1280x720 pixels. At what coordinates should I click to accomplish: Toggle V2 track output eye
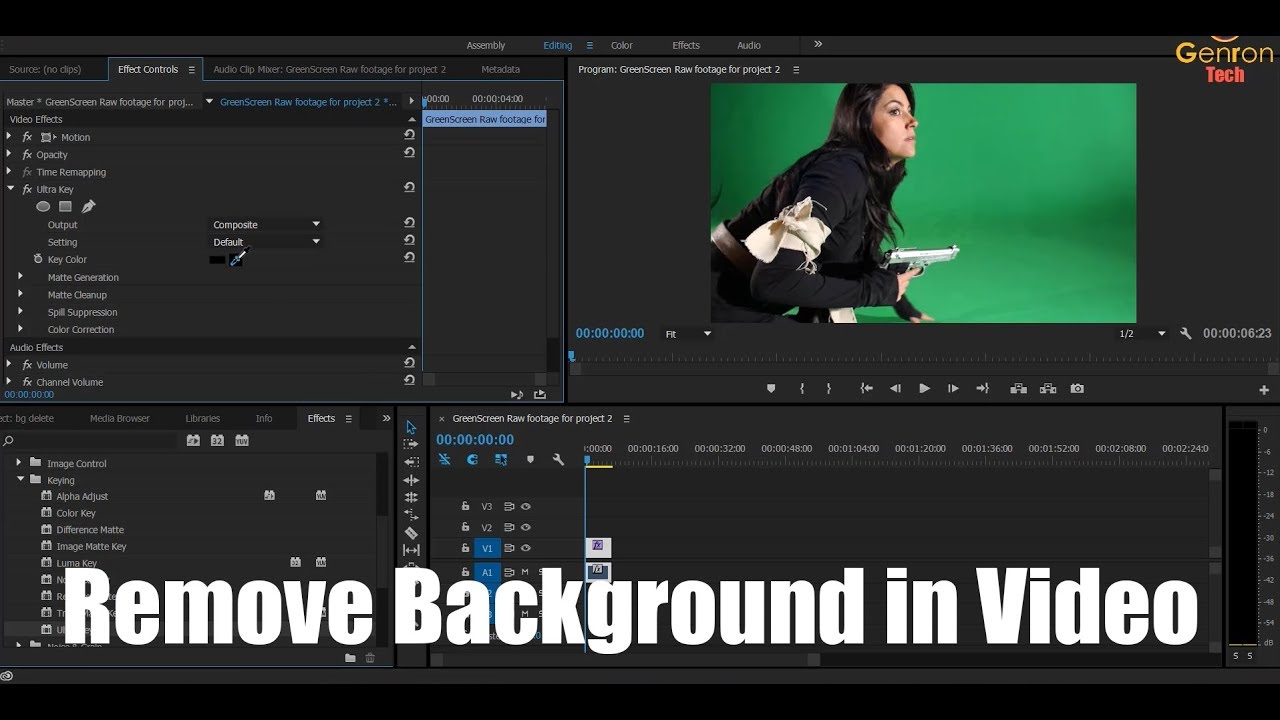[x=526, y=527]
